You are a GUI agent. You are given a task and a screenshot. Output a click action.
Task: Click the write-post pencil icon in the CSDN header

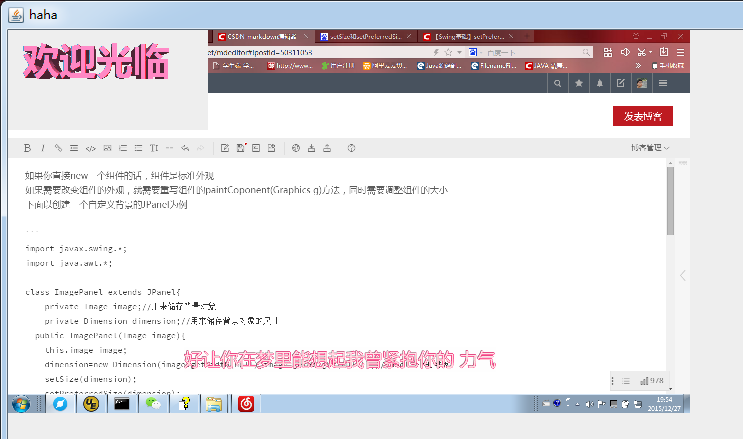[620, 83]
